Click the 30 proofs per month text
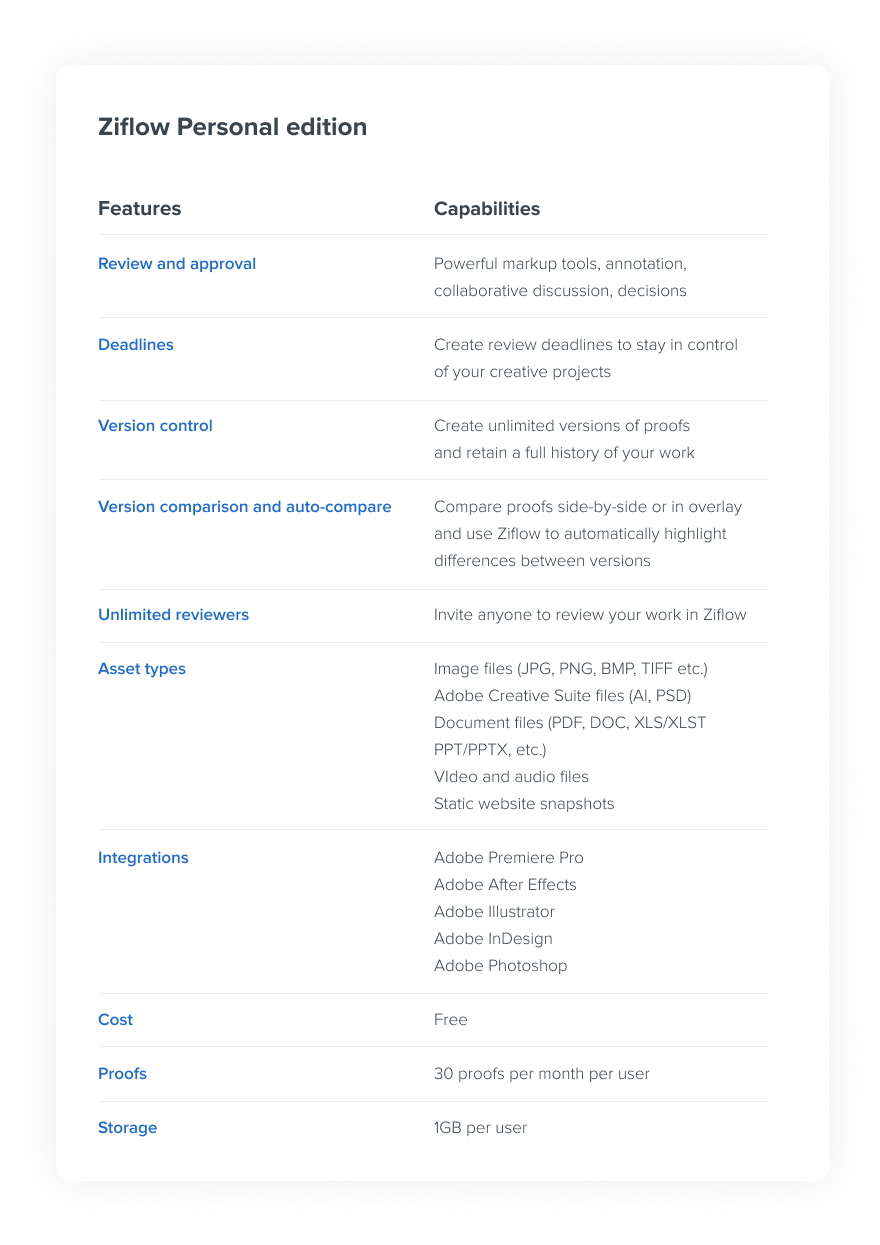The height and width of the screenshot is (1245, 880). [x=542, y=1074]
